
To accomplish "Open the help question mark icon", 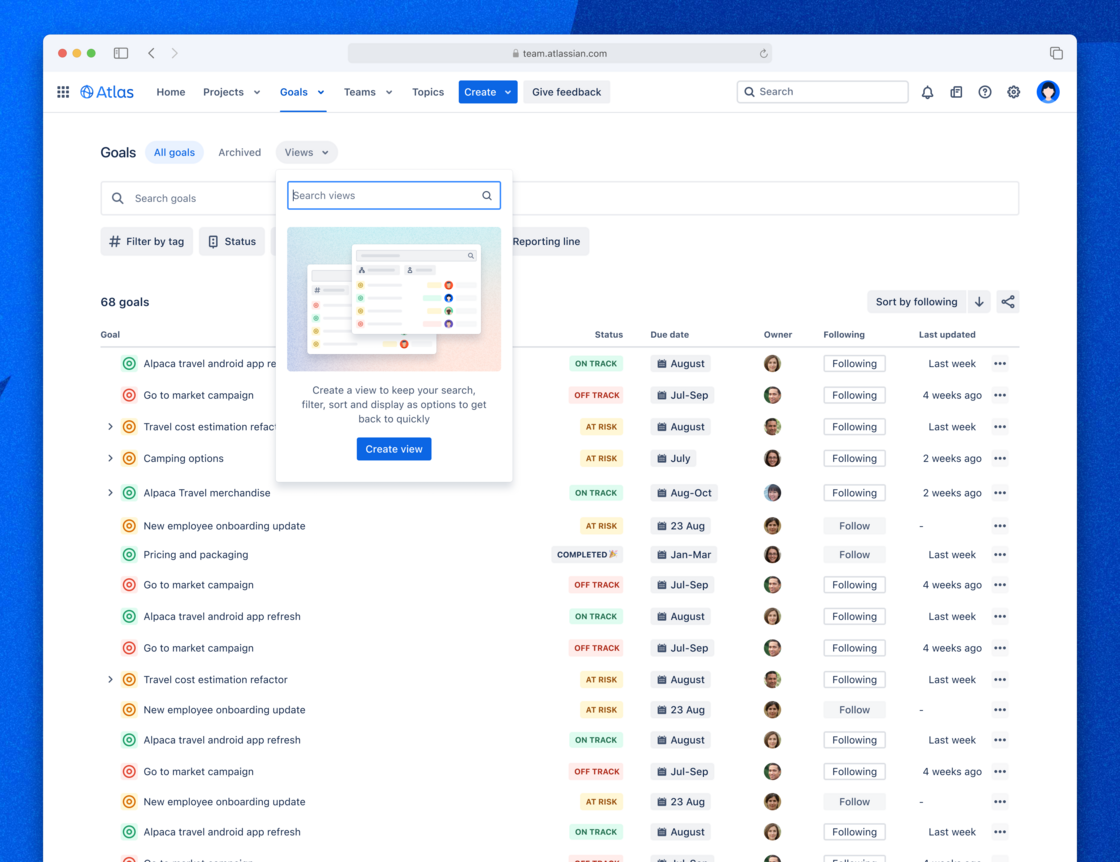I will (x=985, y=91).
